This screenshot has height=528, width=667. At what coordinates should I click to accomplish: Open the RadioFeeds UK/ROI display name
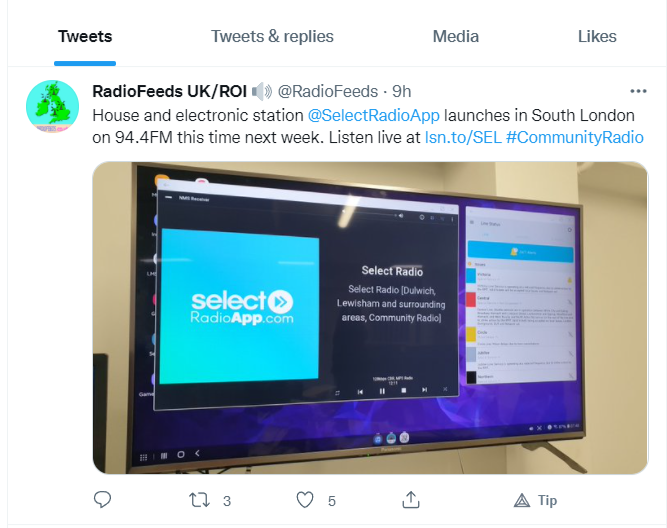click(169, 91)
